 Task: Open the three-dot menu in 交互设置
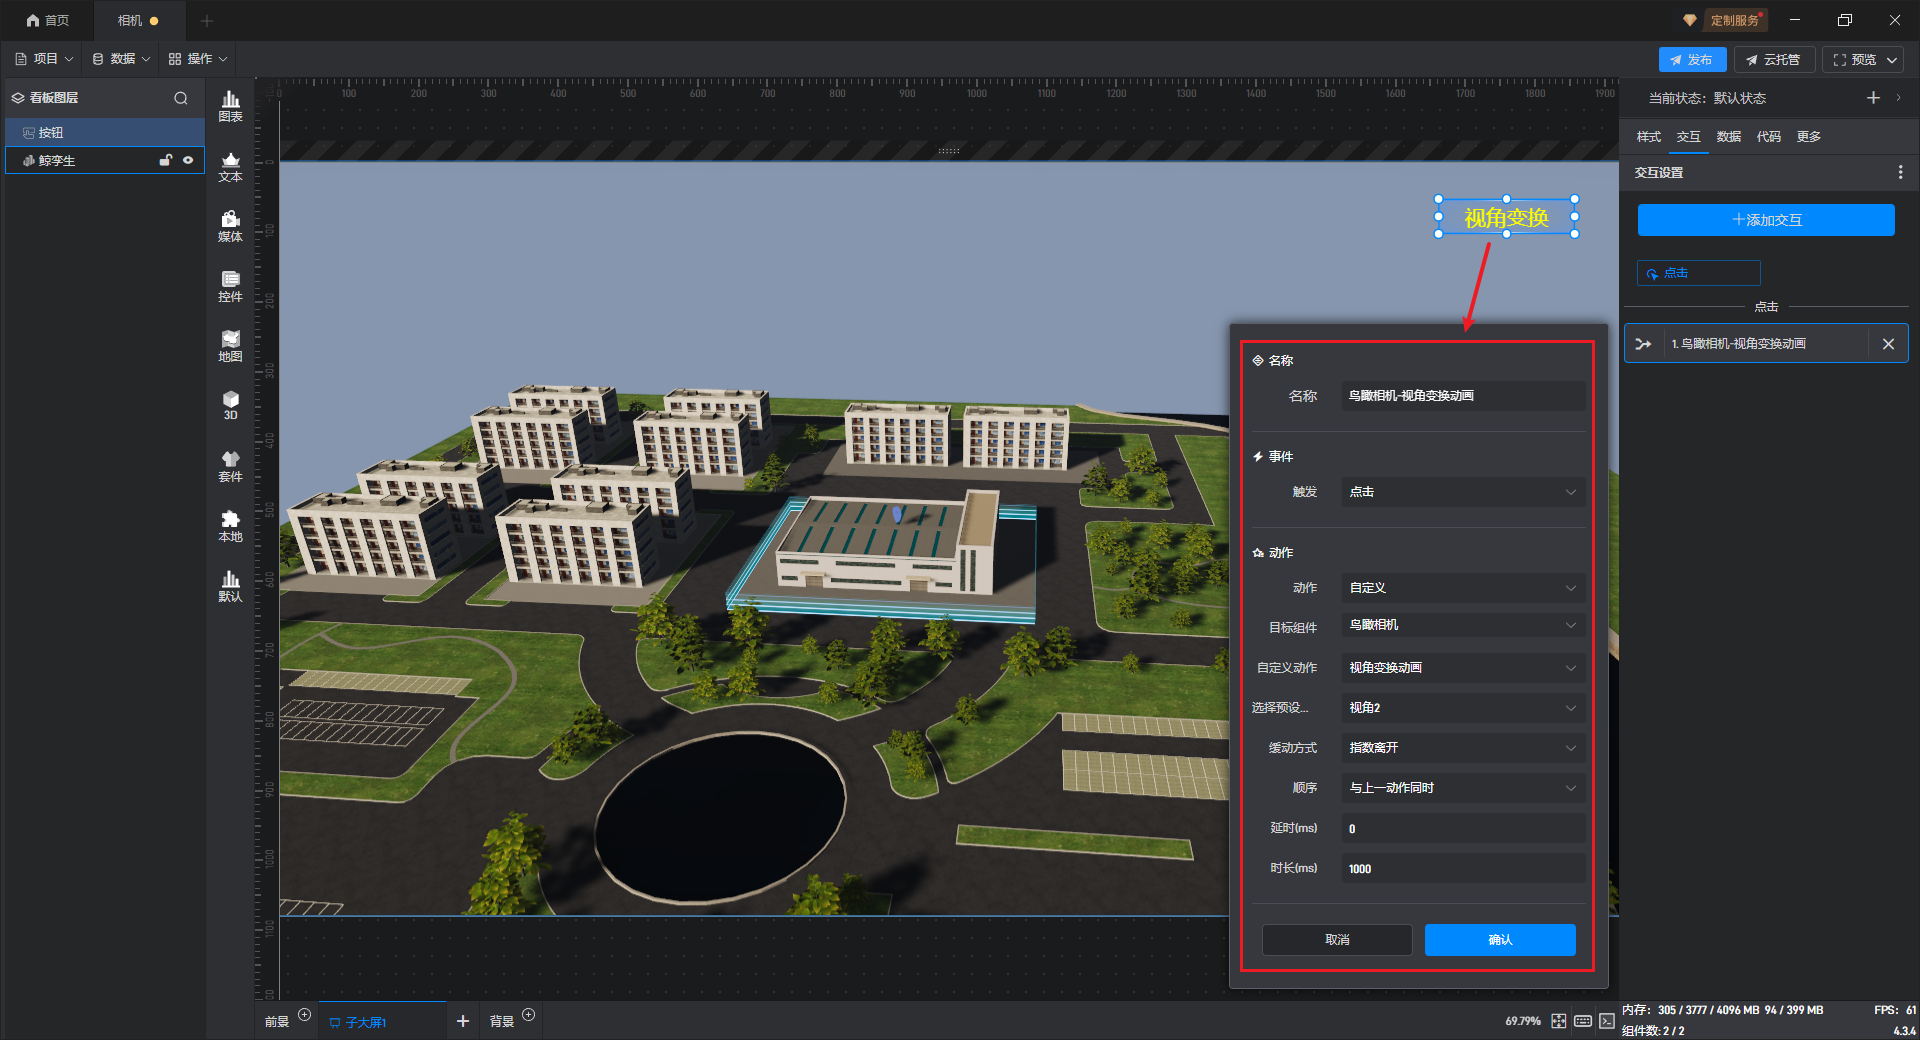pos(1900,173)
